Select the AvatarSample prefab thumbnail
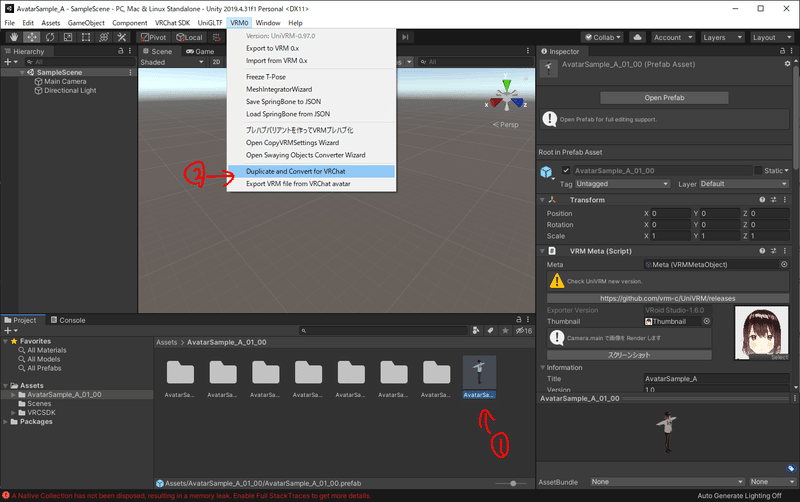The image size is (800, 502). (x=479, y=372)
